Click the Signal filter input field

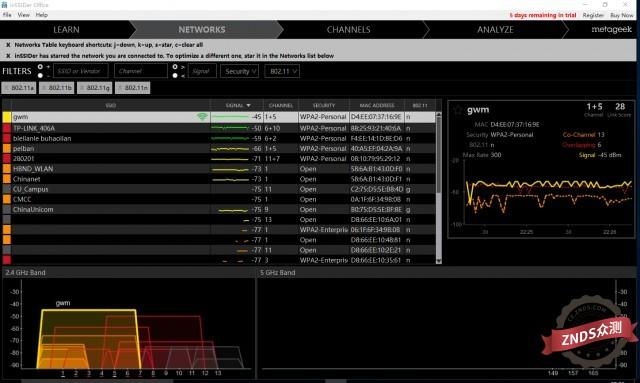pos(202,71)
